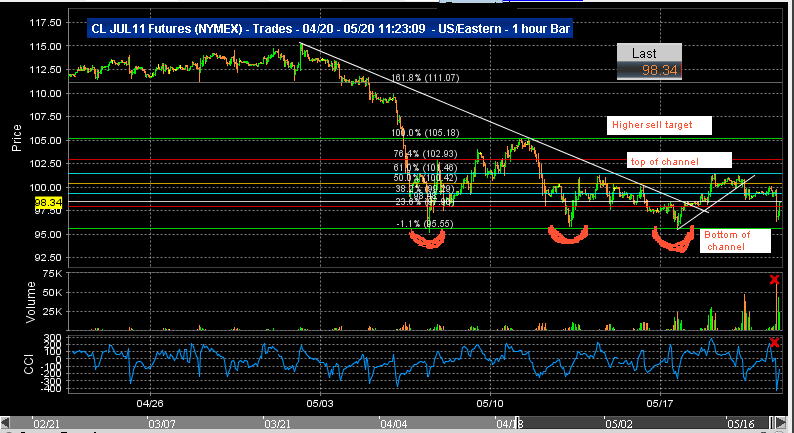Click the 161.8% (111.07) Fibonacci label
The width and height of the screenshot is (794, 433).
tap(425, 77)
